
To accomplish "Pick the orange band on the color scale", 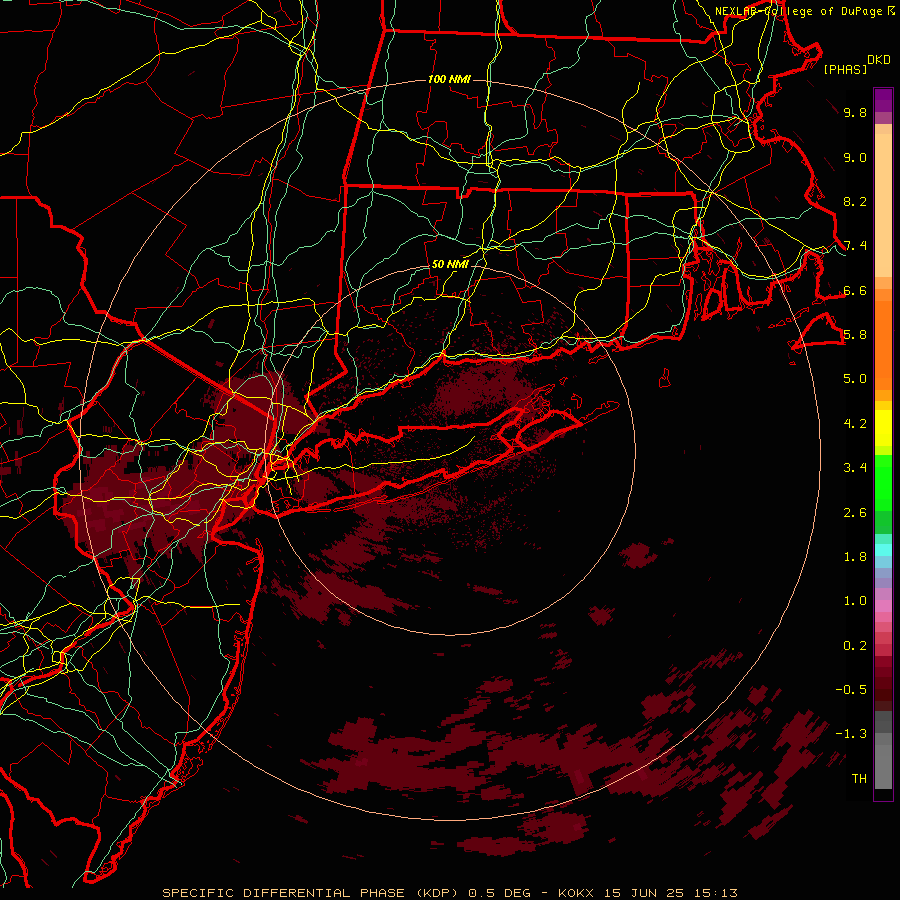I will tap(883, 346).
